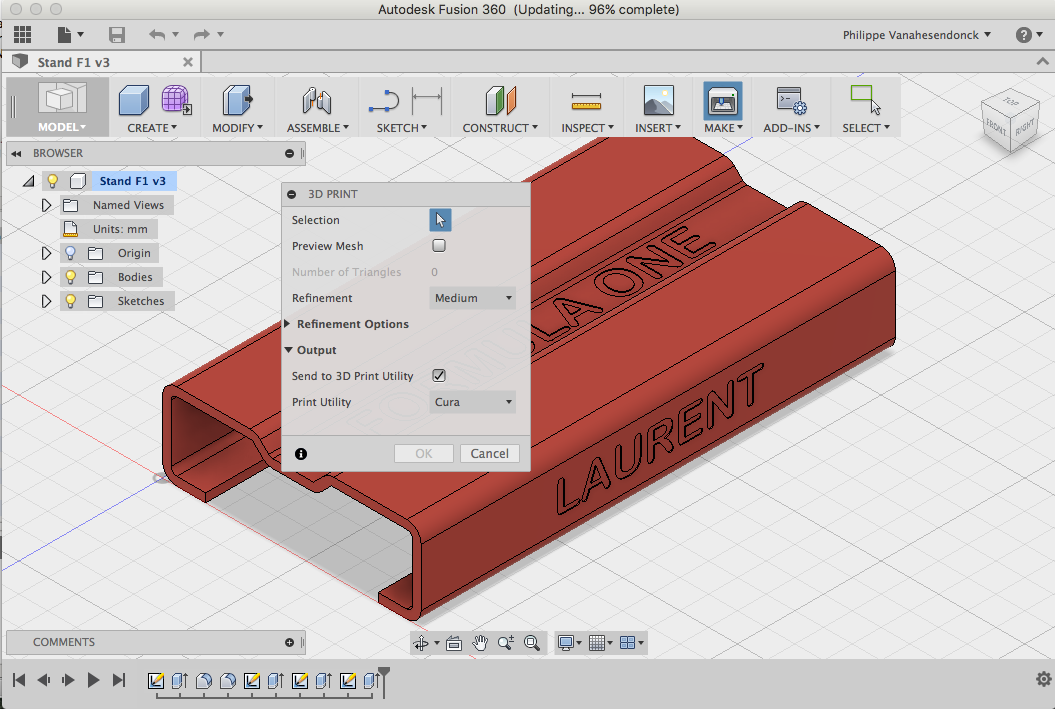Open the MODIFY menu
1055x709 pixels.
coord(237,128)
